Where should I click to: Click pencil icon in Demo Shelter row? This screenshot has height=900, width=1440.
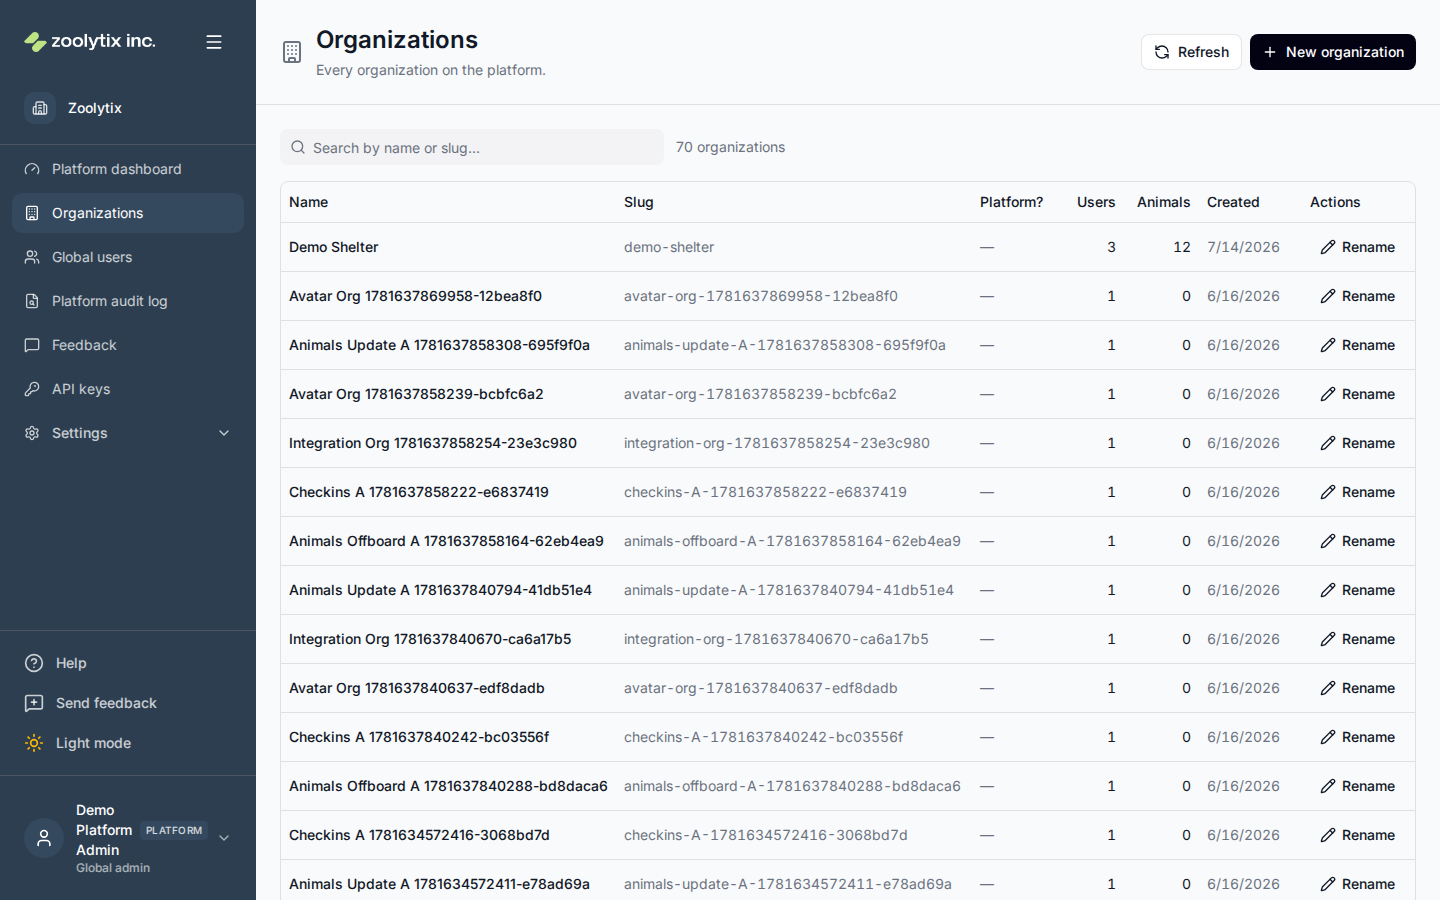(x=1328, y=247)
